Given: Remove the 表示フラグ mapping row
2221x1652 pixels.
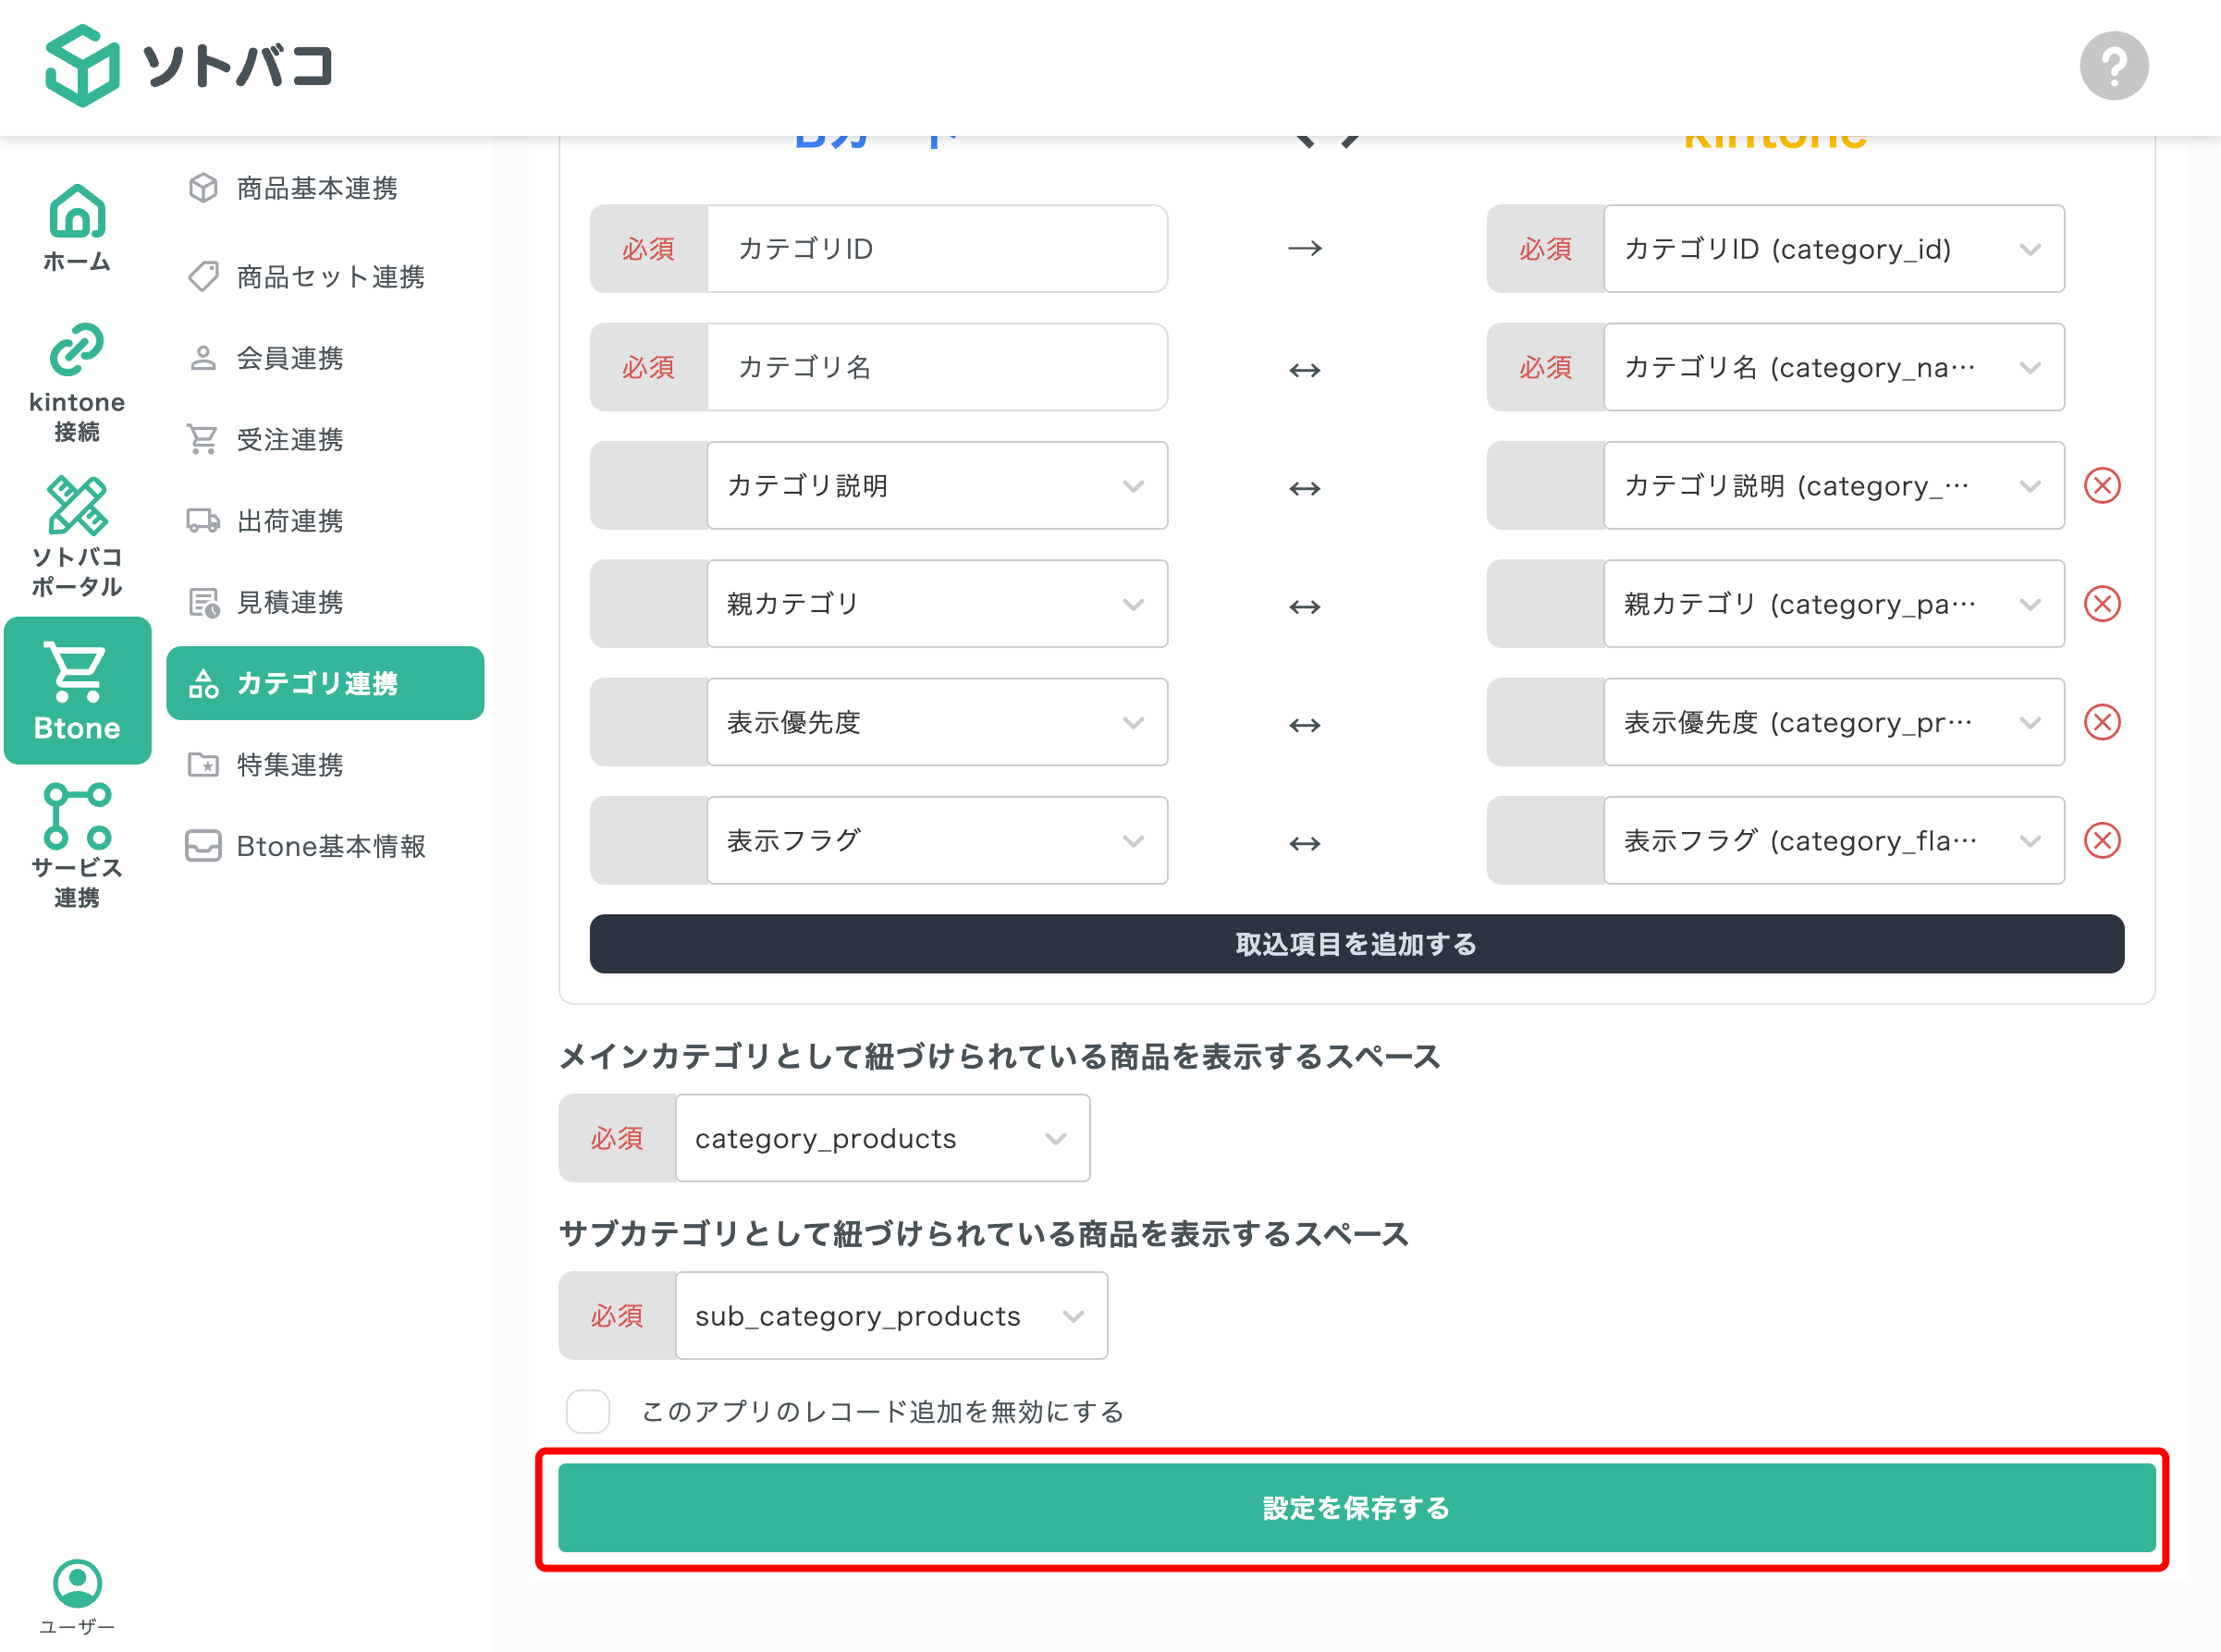Looking at the screenshot, I should click(2103, 841).
